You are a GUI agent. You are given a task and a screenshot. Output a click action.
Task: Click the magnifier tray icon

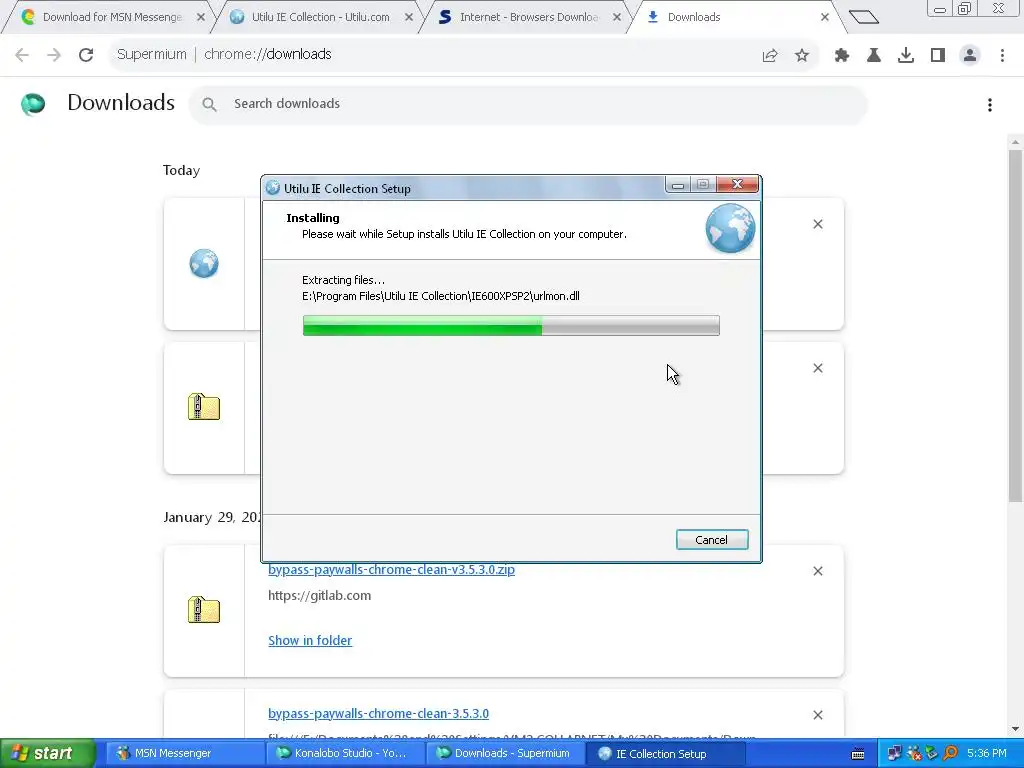[950, 754]
